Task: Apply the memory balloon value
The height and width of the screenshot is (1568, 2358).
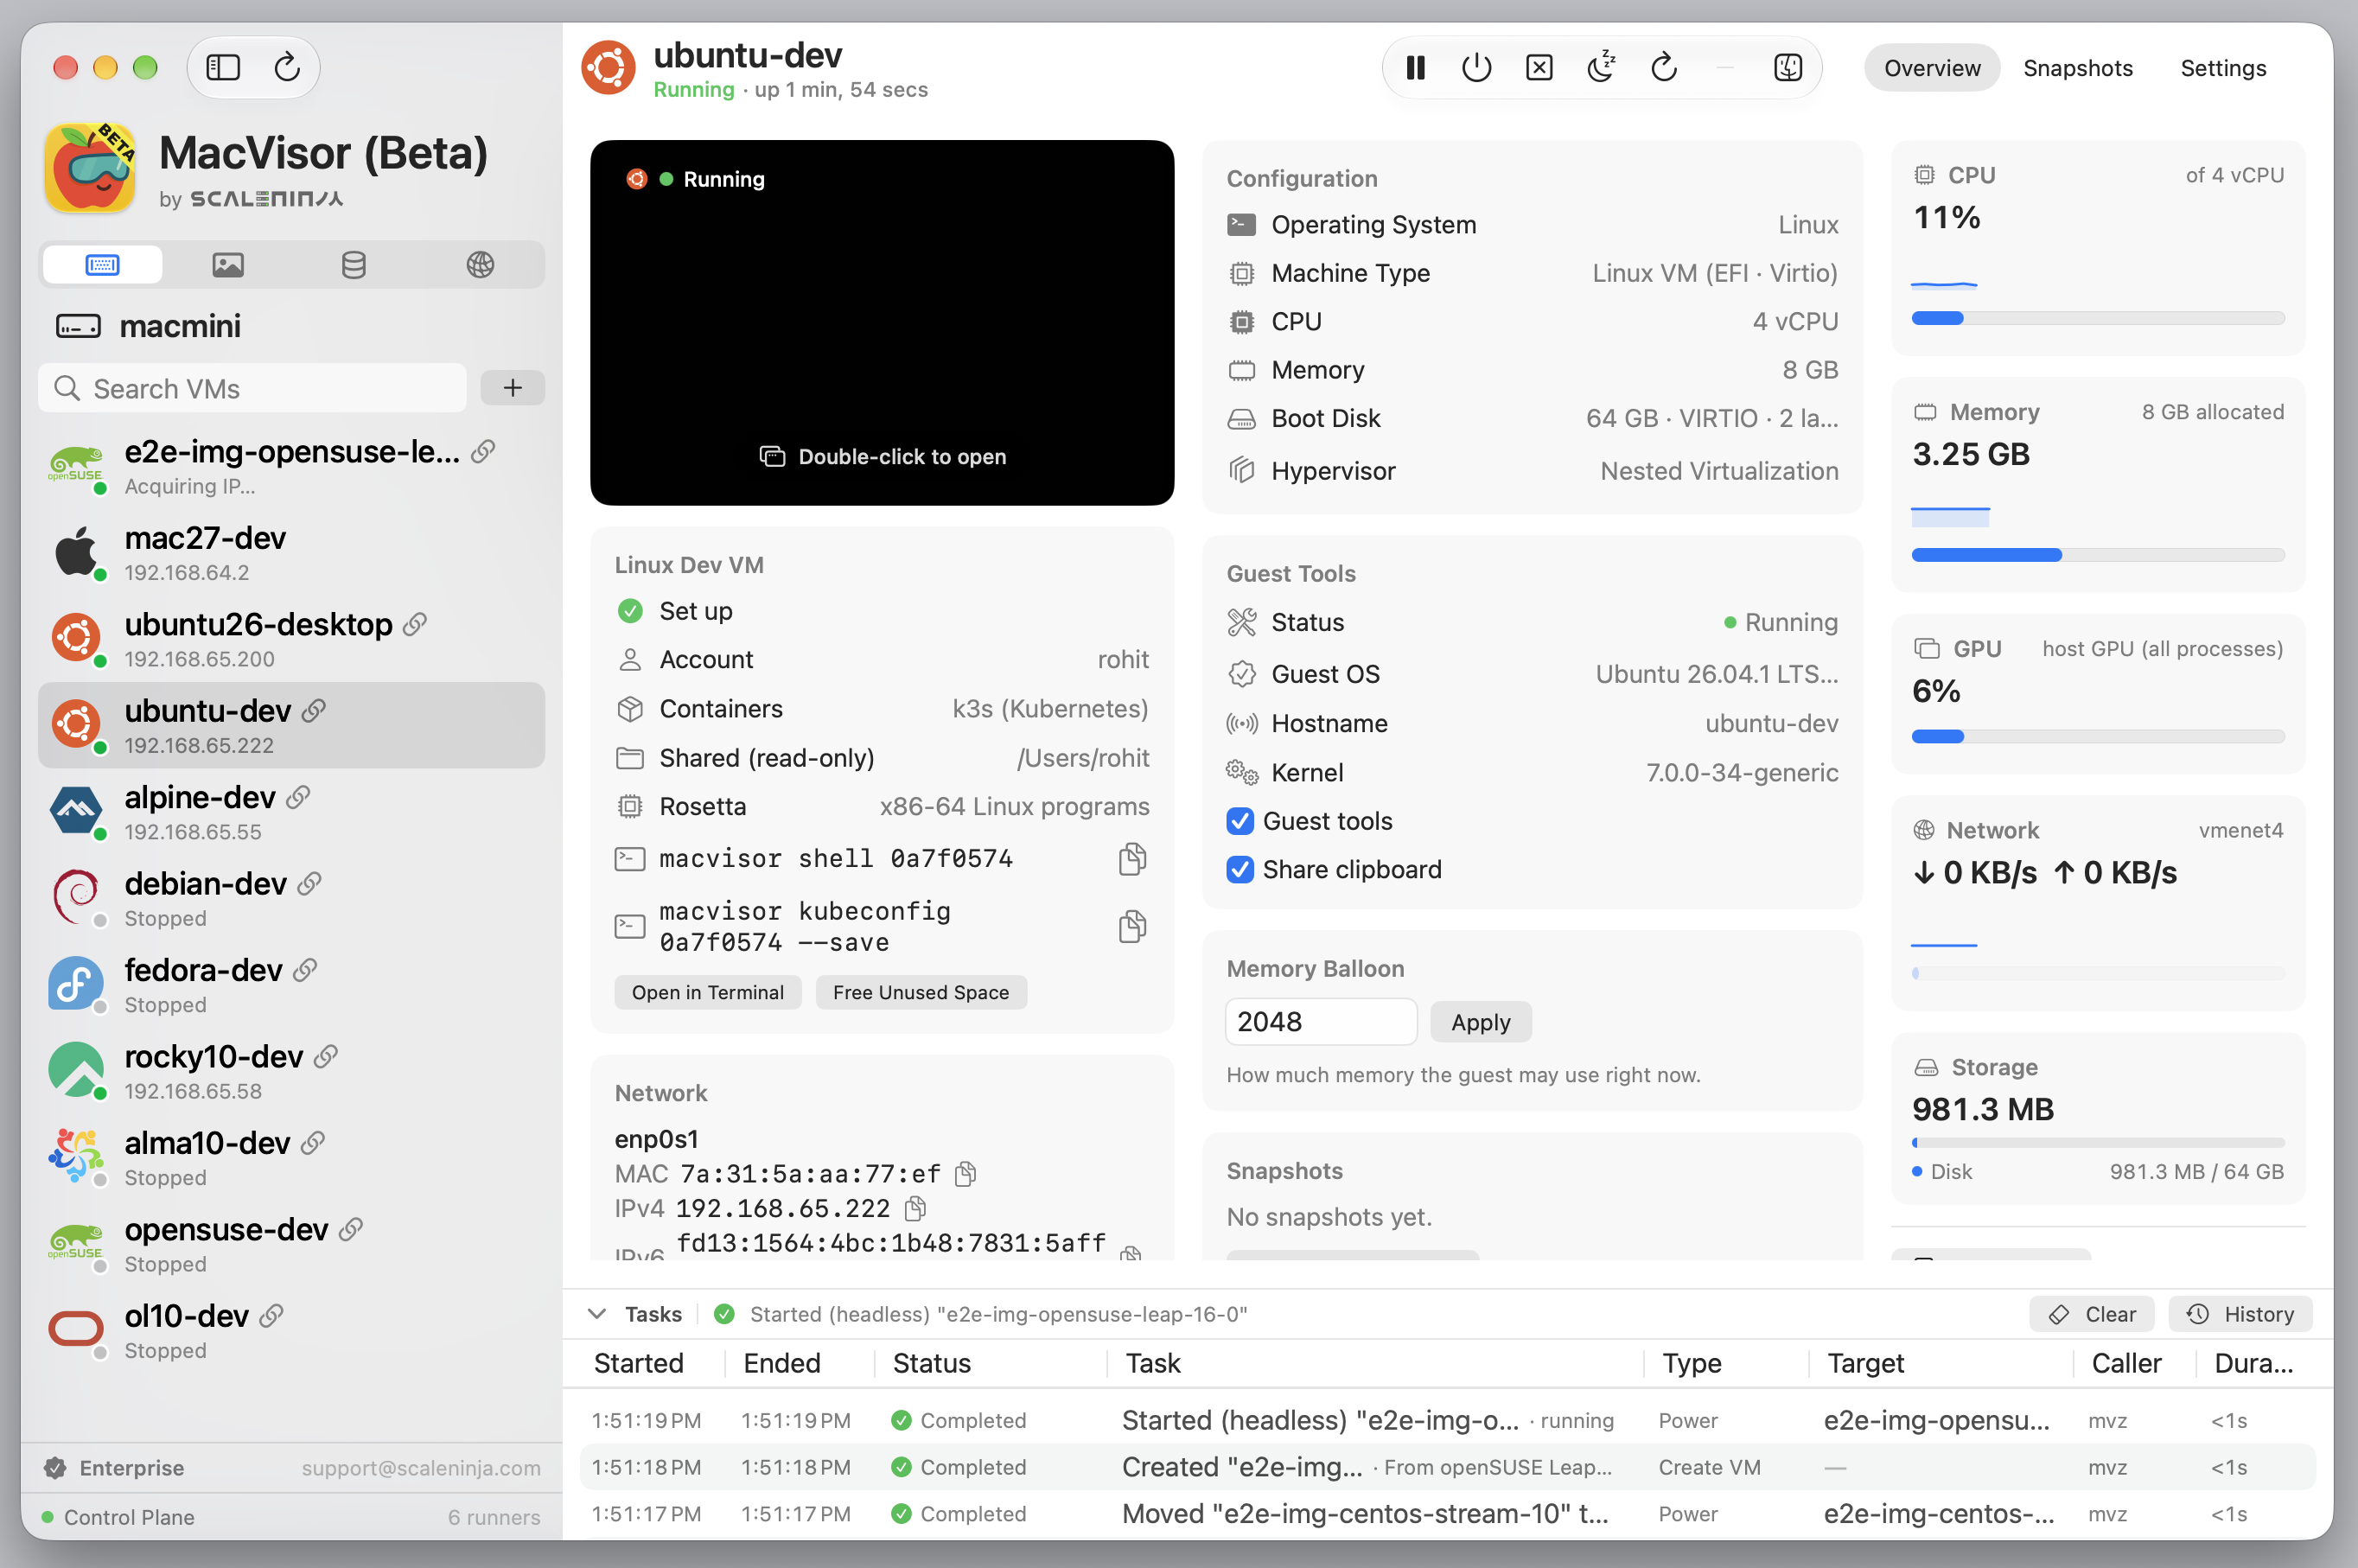Action: (x=1480, y=1022)
